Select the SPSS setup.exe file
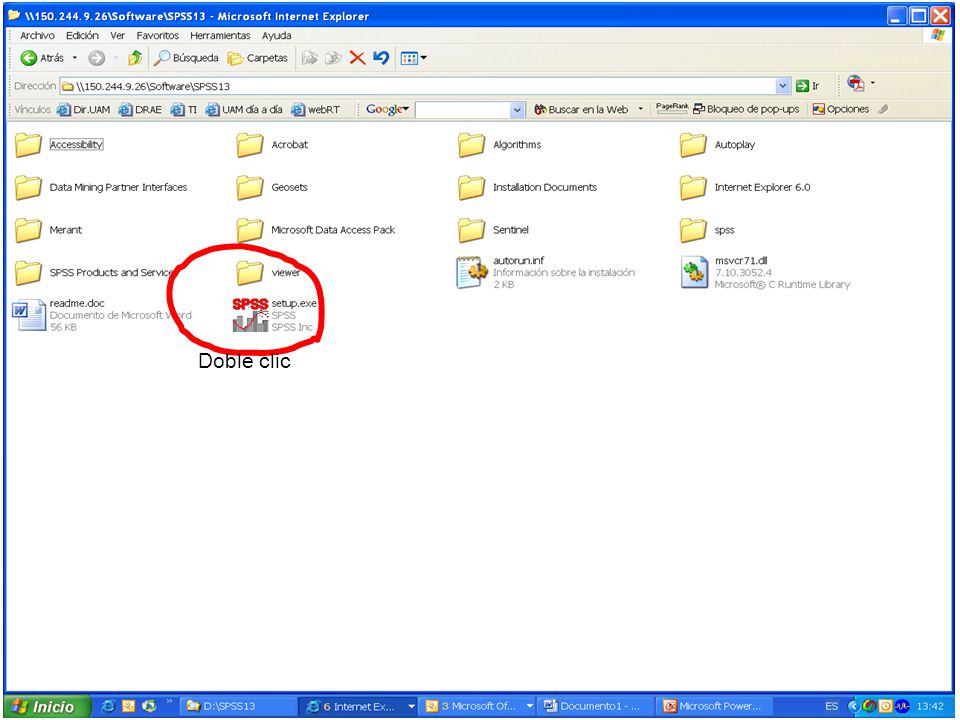The image size is (960, 720). 275,315
